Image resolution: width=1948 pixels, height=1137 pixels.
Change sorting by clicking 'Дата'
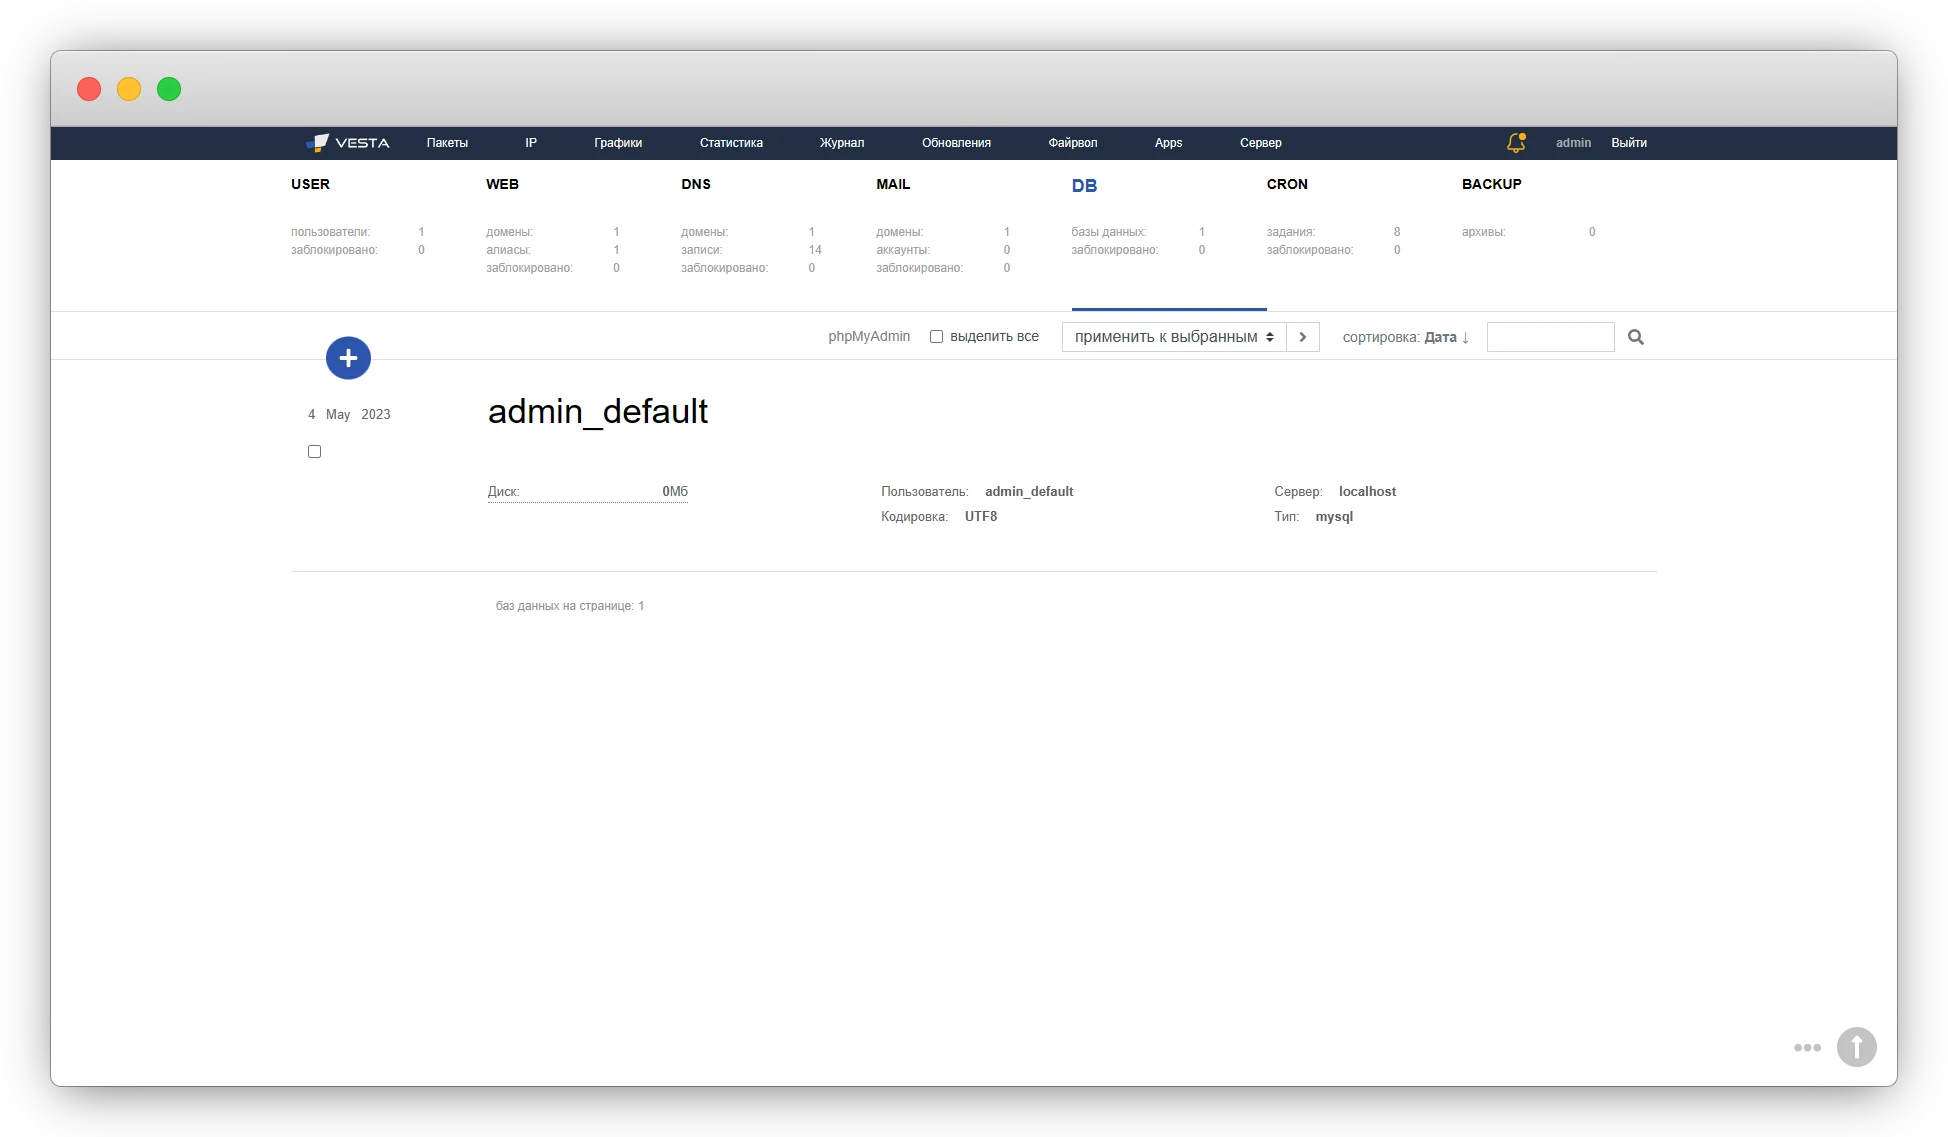(1441, 337)
